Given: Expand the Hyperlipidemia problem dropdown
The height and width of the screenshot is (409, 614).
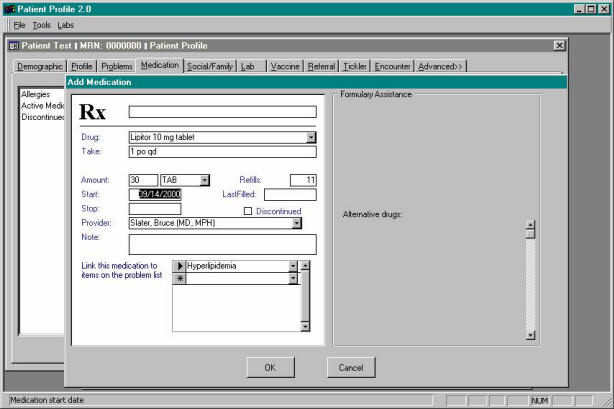Looking at the screenshot, I should (x=293, y=267).
